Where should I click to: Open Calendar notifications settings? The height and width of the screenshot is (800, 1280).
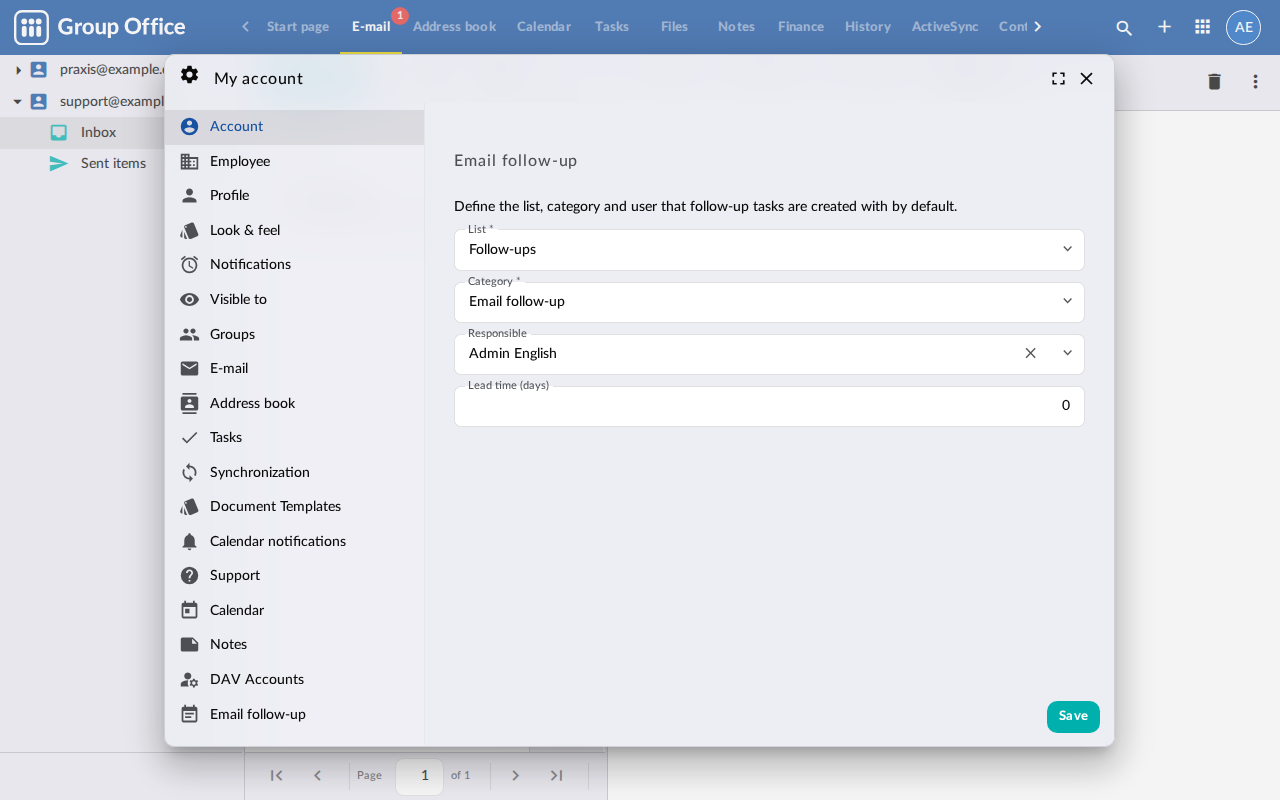pyautogui.click(x=294, y=541)
